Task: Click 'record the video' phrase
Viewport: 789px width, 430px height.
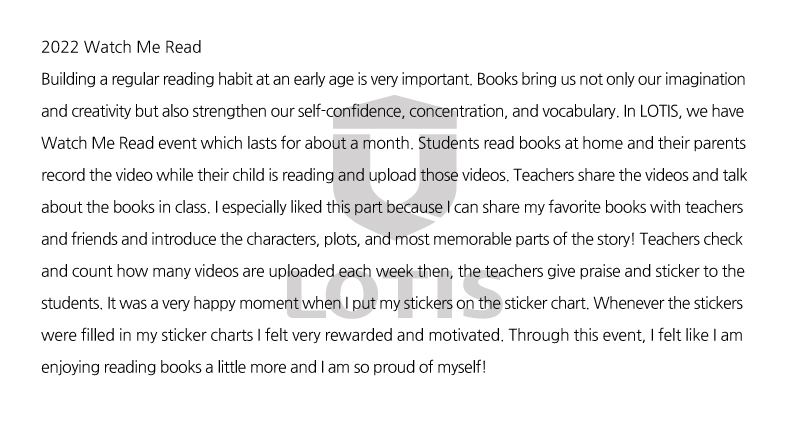Action: pyautogui.click(x=96, y=175)
